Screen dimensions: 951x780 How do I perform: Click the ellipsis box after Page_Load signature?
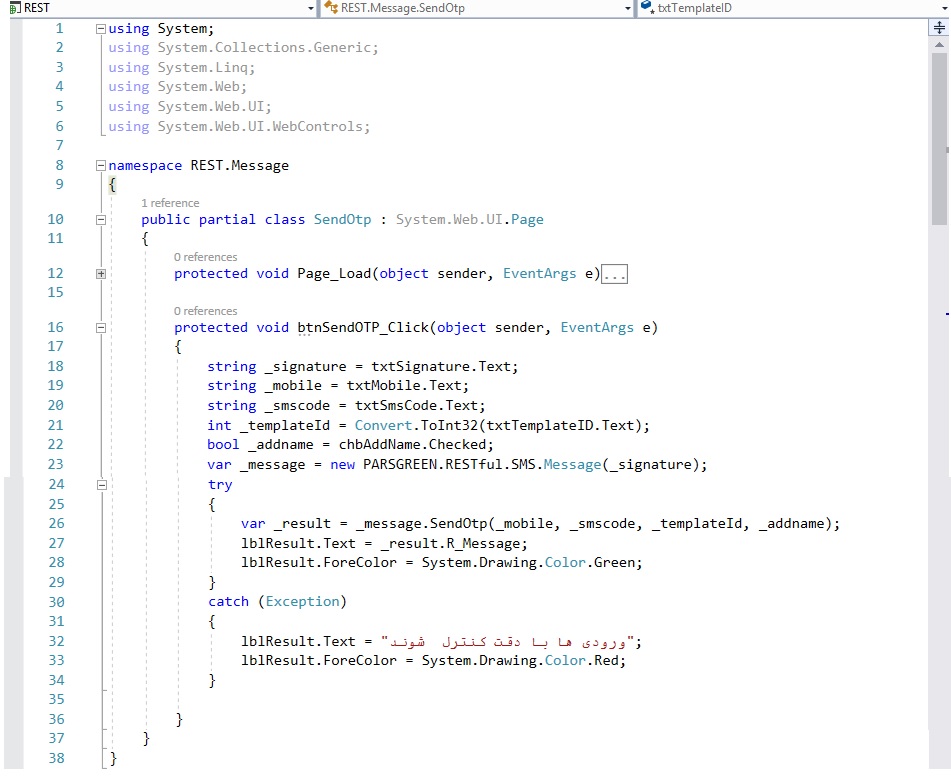[615, 274]
